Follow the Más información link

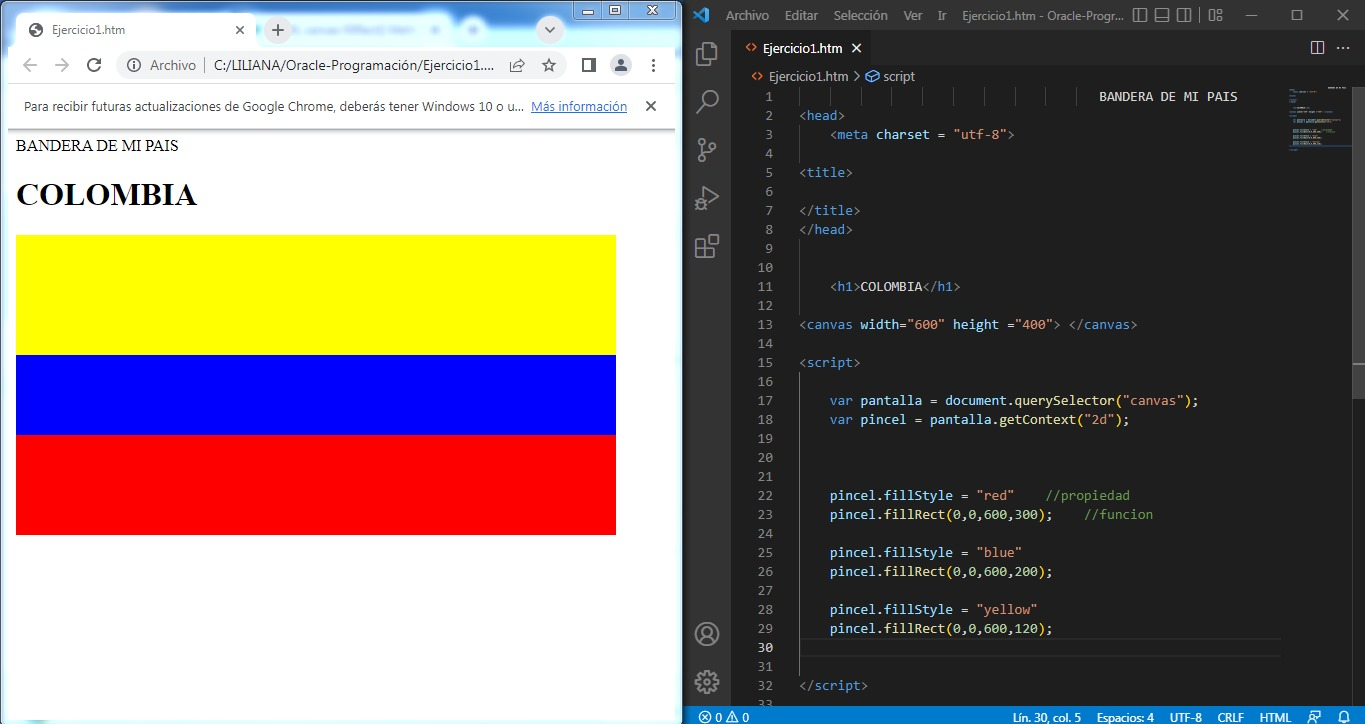pyautogui.click(x=579, y=106)
